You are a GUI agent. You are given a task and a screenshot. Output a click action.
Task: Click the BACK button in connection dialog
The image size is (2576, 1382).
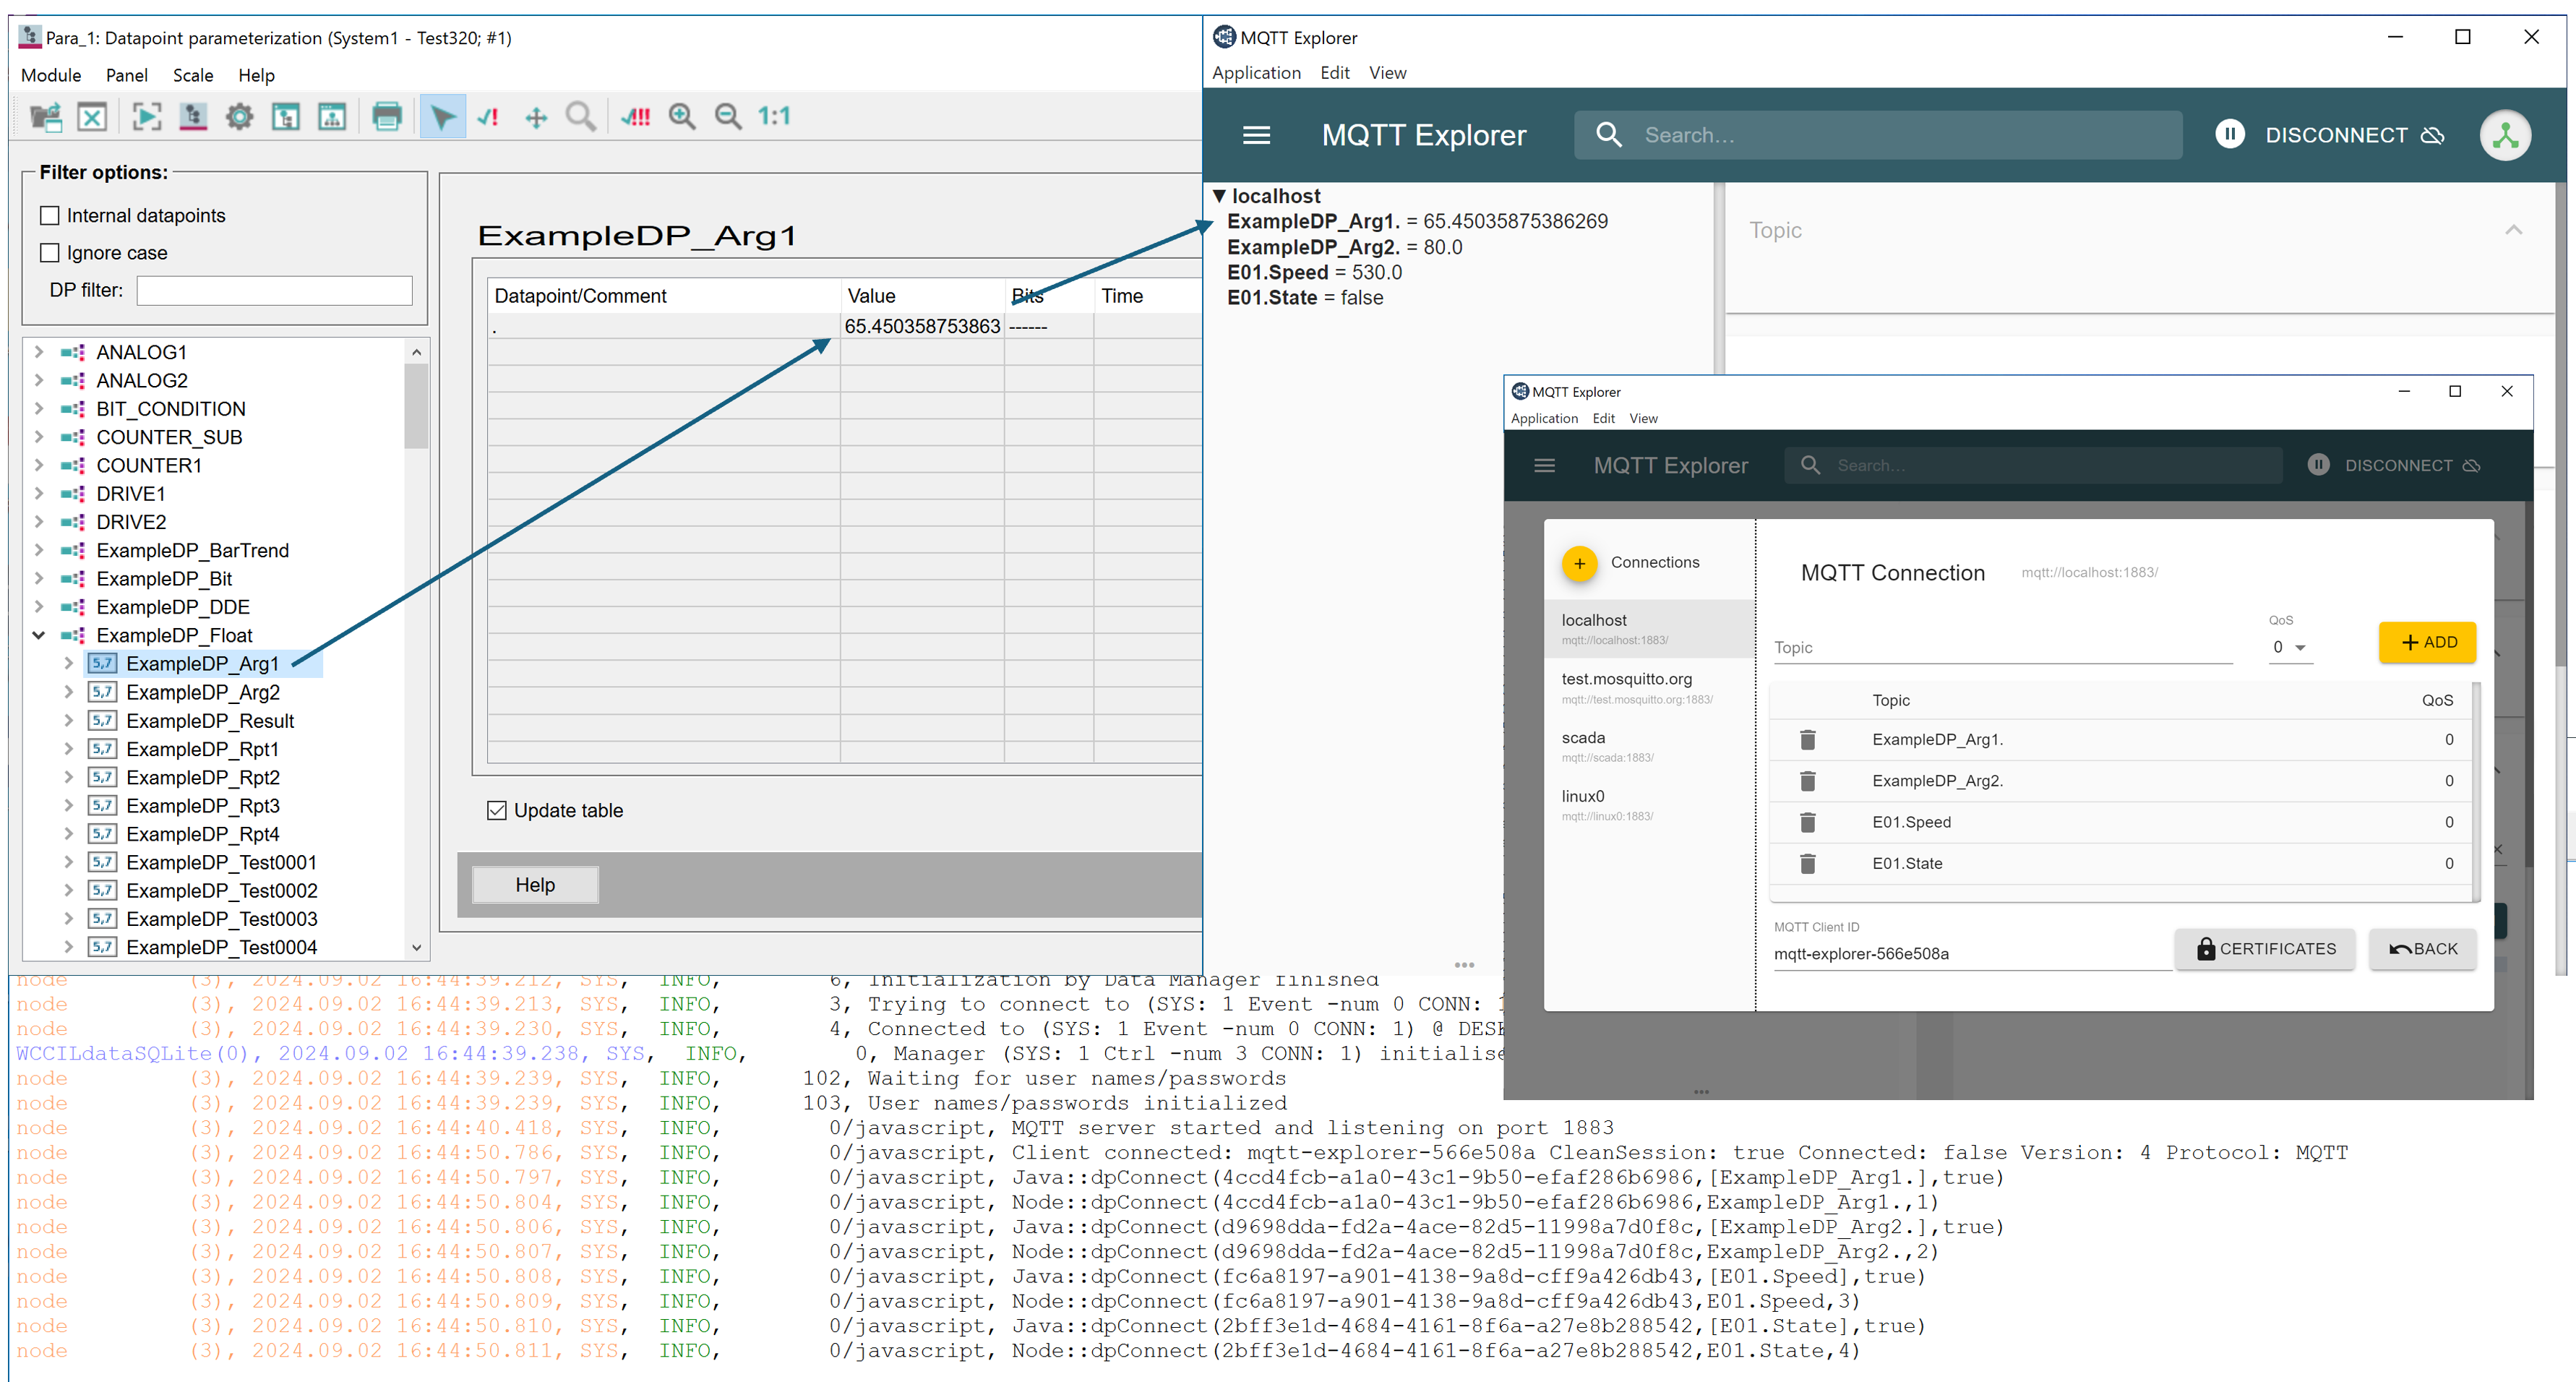pos(2422,949)
